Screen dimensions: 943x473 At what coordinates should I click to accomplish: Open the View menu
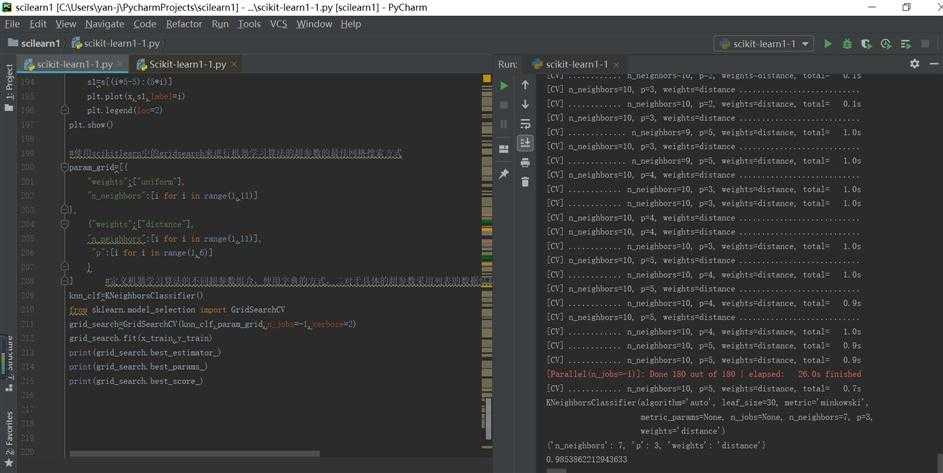coord(66,24)
